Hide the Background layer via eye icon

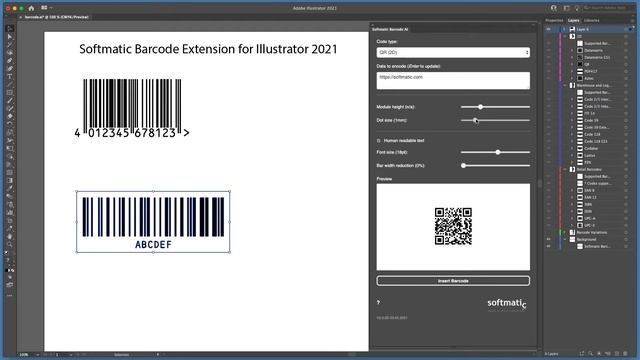click(548, 239)
